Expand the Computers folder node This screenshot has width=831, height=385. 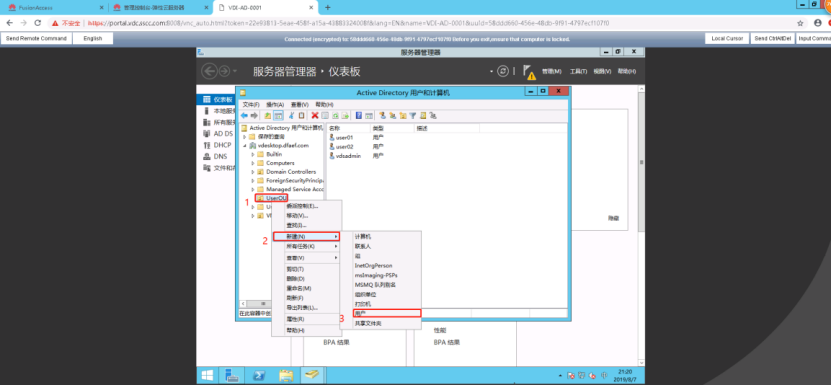(253, 163)
